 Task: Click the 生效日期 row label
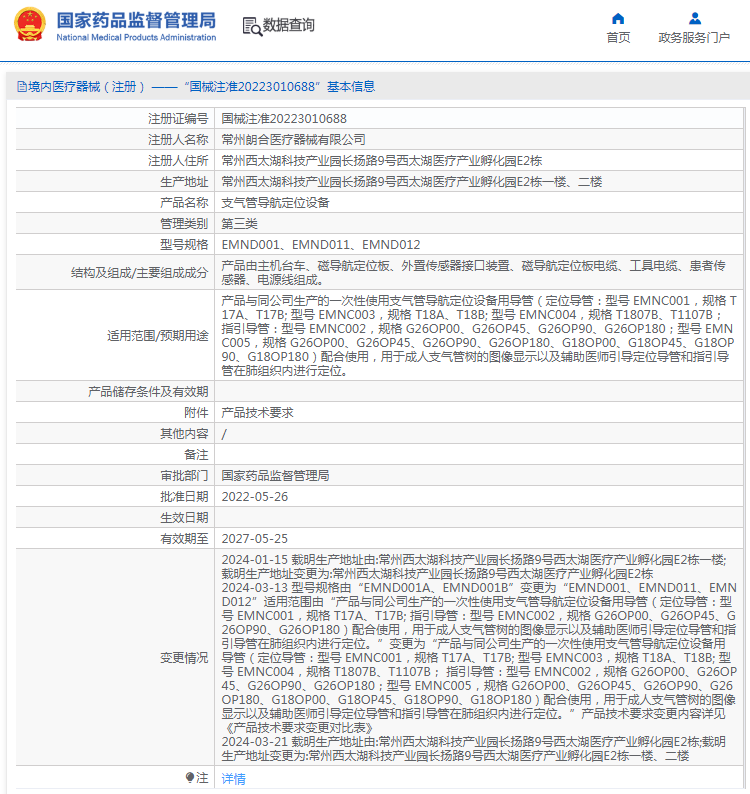click(184, 518)
